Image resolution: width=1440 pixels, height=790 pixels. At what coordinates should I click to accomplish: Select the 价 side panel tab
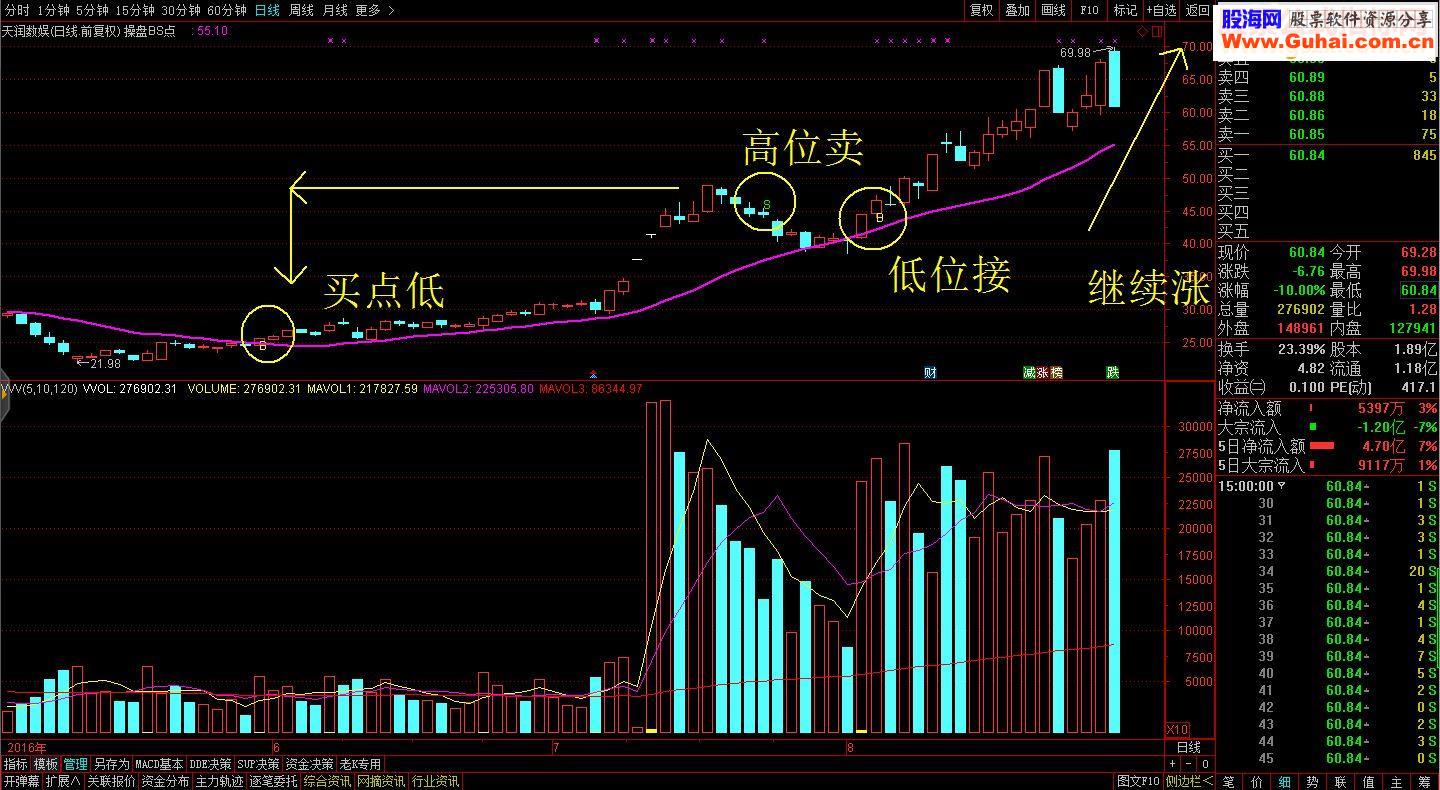(1257, 781)
